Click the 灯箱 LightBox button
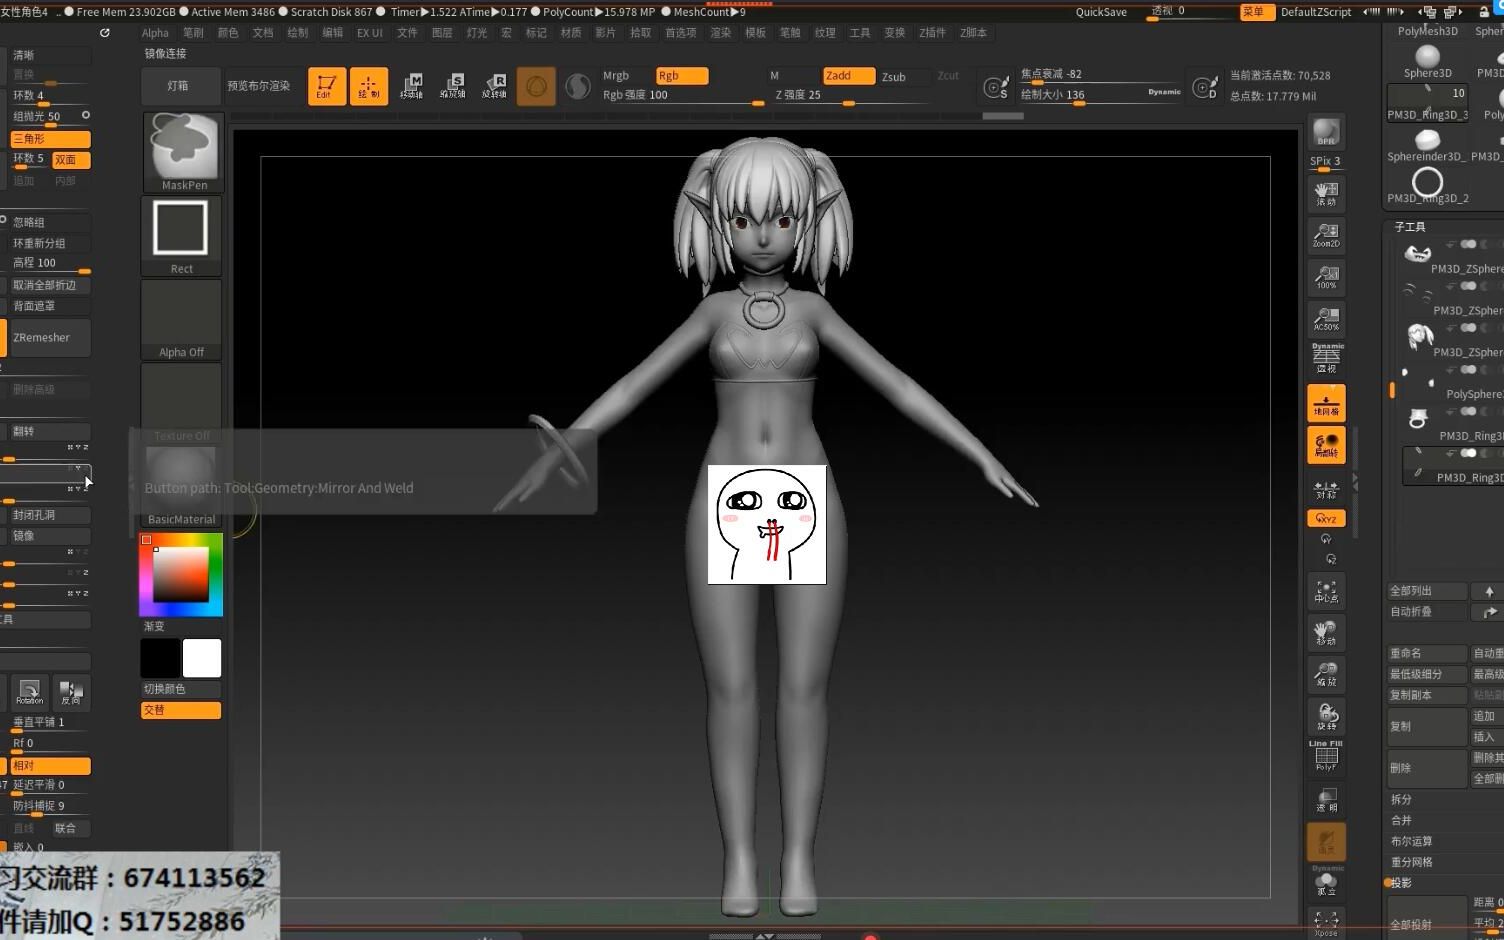1504x940 pixels. point(181,86)
